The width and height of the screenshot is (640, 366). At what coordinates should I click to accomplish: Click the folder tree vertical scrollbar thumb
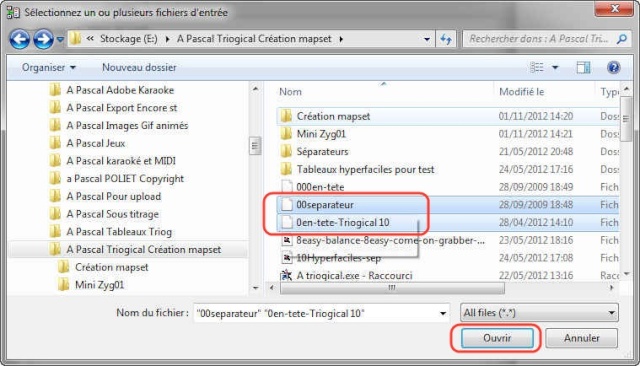pos(255,146)
